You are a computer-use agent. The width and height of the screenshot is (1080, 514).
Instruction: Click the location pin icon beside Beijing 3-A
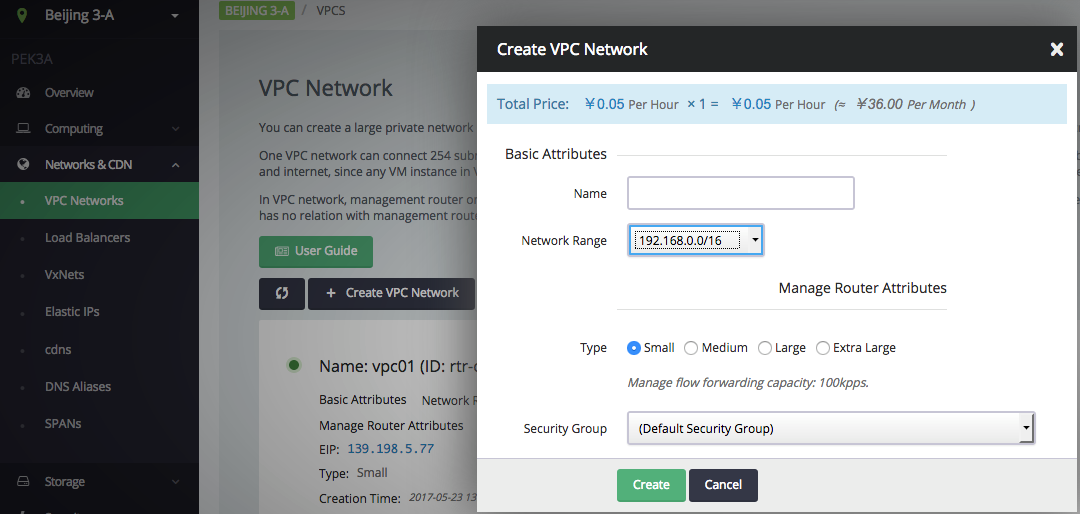pyautogui.click(x=23, y=15)
